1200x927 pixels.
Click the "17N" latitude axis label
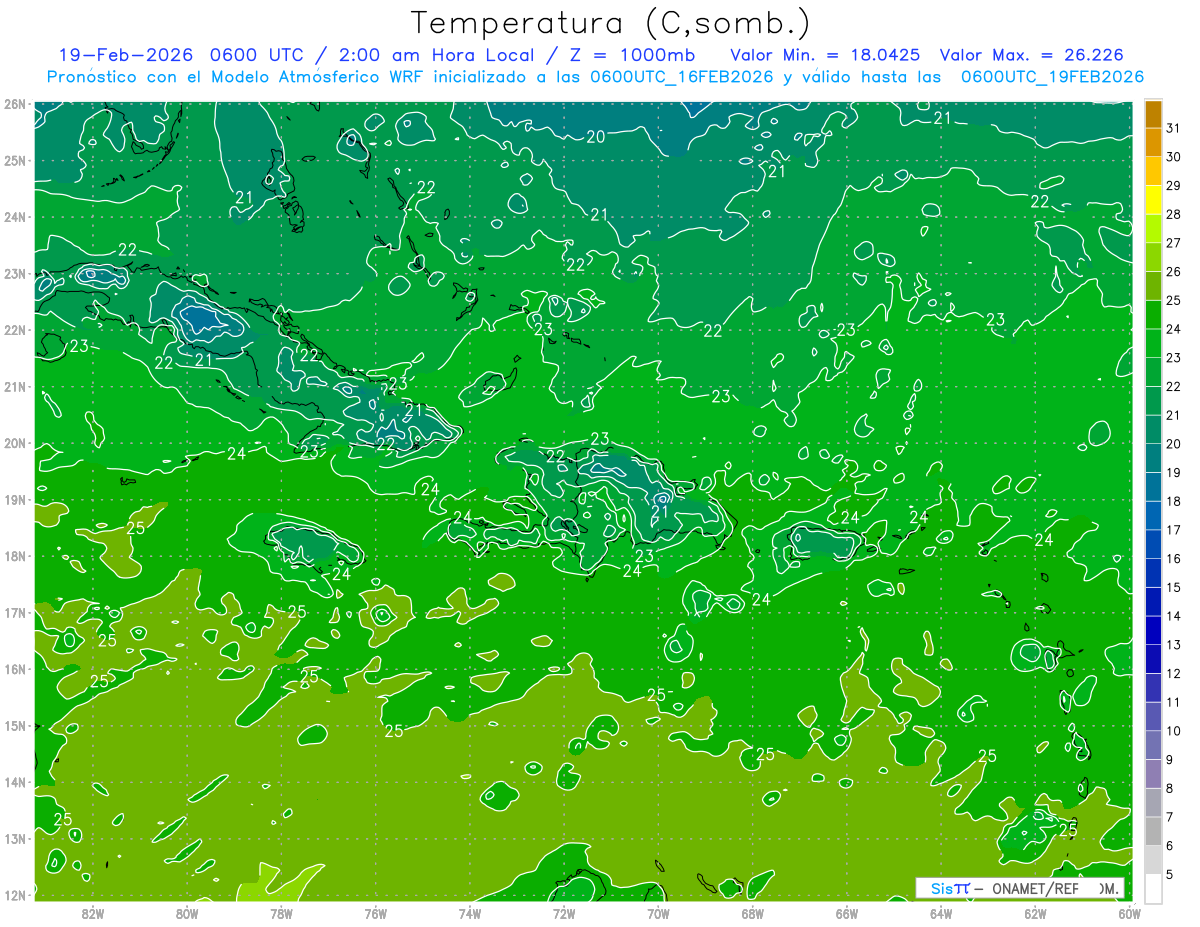14,612
